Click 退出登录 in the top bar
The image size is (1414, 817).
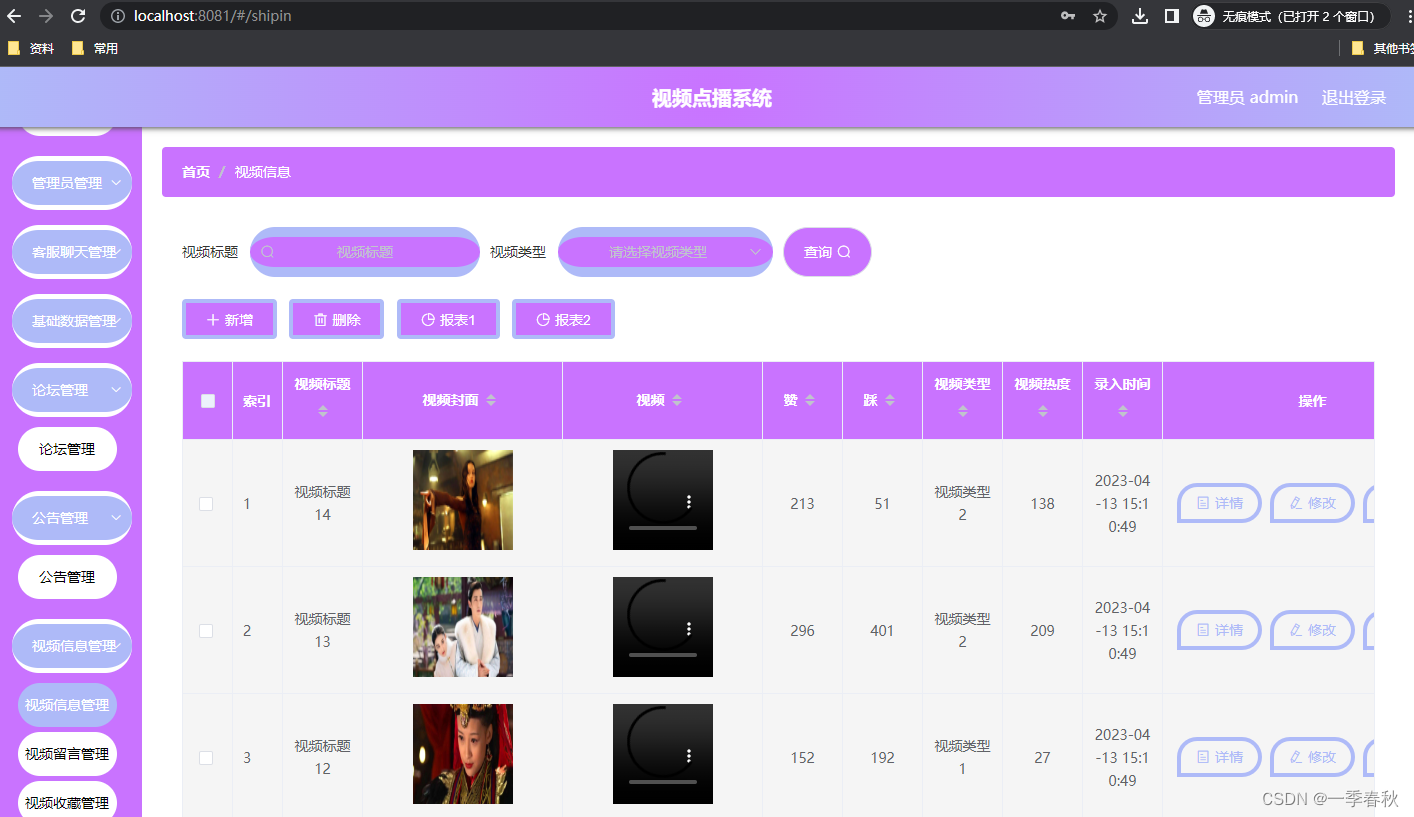tap(1355, 97)
